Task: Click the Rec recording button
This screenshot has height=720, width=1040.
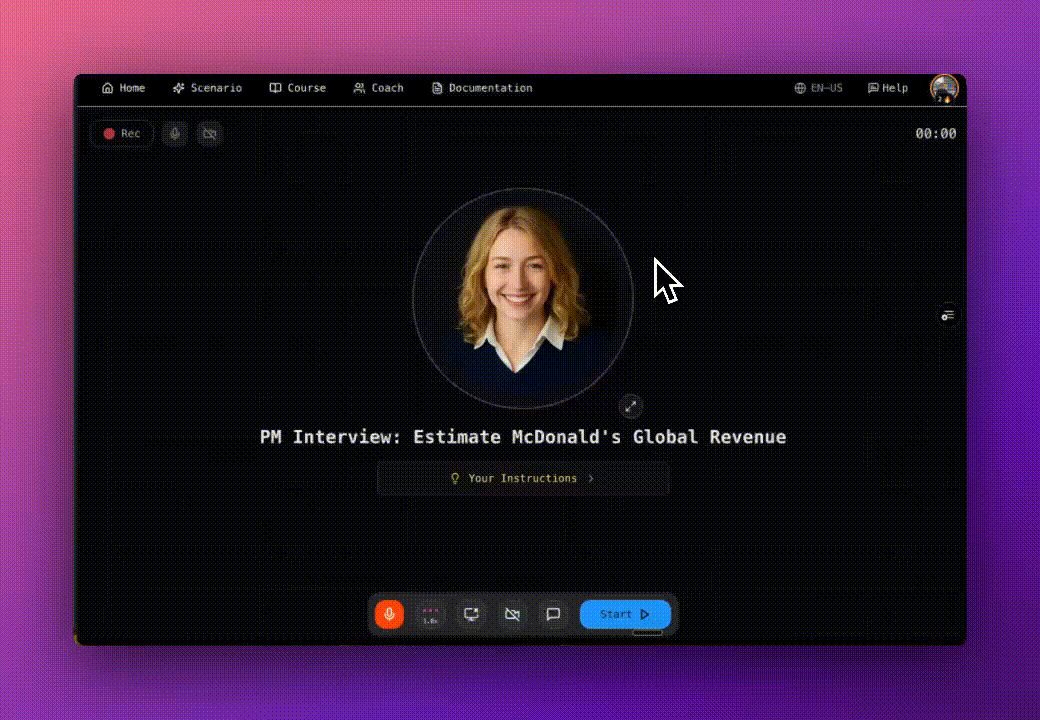Action: pyautogui.click(x=122, y=133)
